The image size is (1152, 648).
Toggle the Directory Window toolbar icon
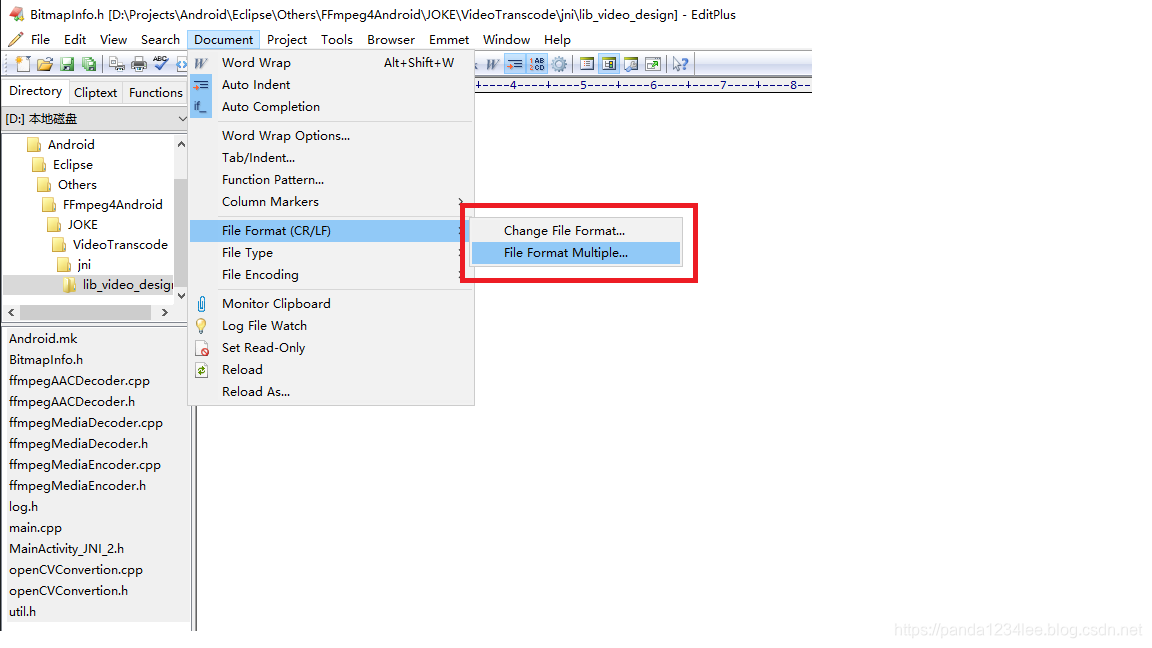pyautogui.click(x=608, y=64)
